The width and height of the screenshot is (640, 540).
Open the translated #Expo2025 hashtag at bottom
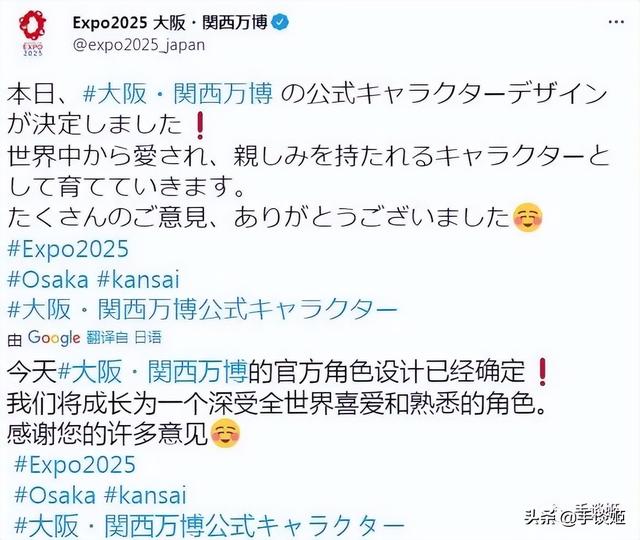(x=75, y=464)
